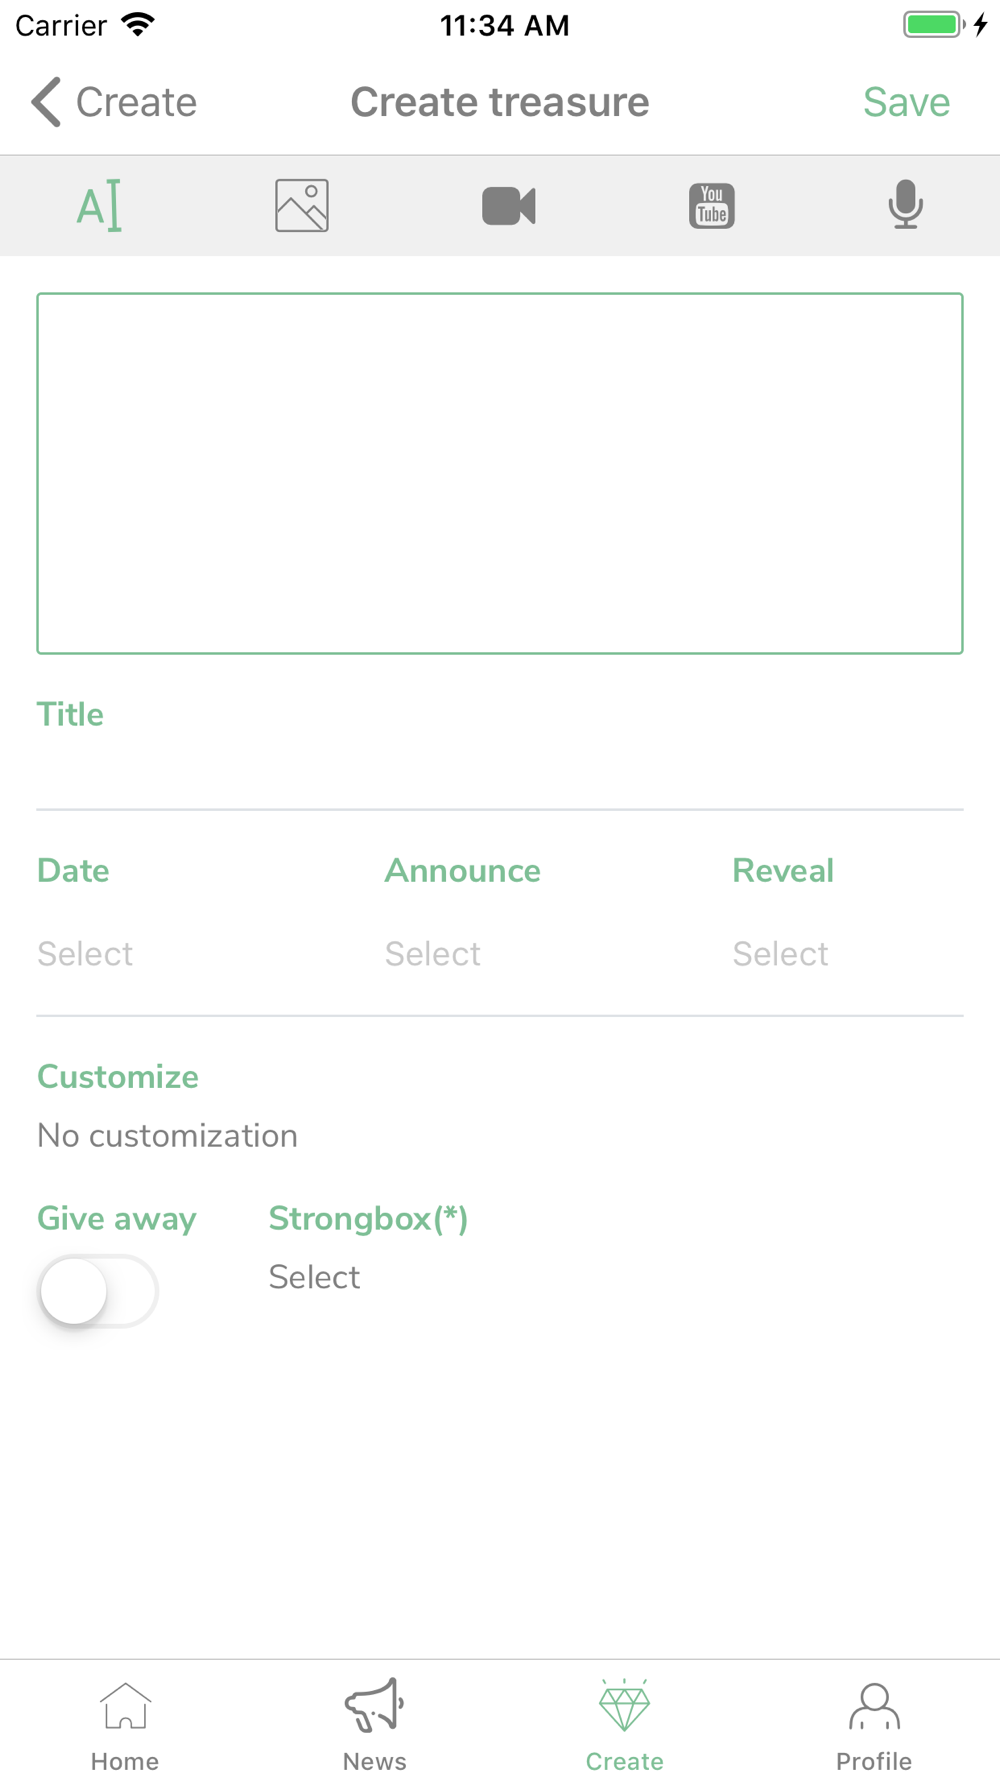Tap the Customize heading
The image size is (1000, 1778).
pyautogui.click(x=118, y=1077)
